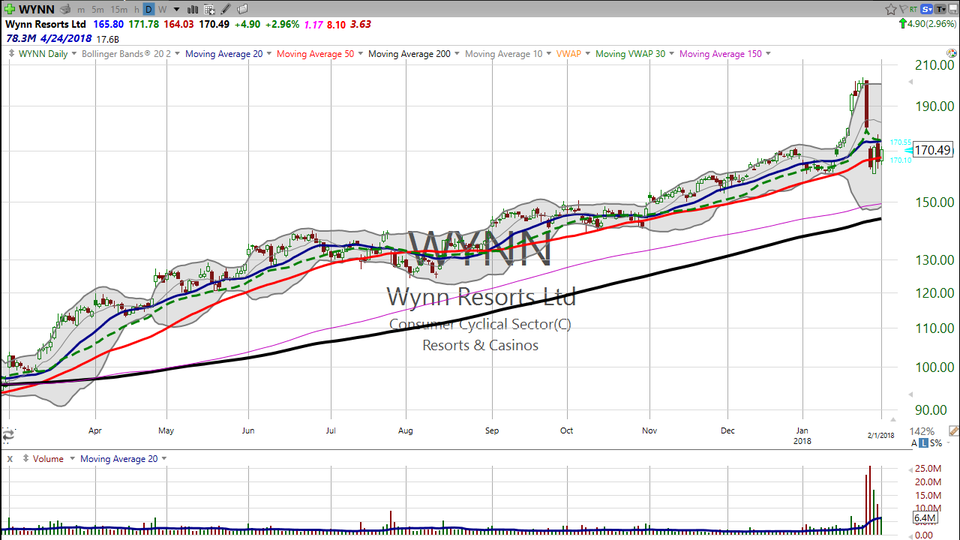Click the Moving Average 200 label
Image resolution: width=960 pixels, height=540 pixels.
coord(410,54)
